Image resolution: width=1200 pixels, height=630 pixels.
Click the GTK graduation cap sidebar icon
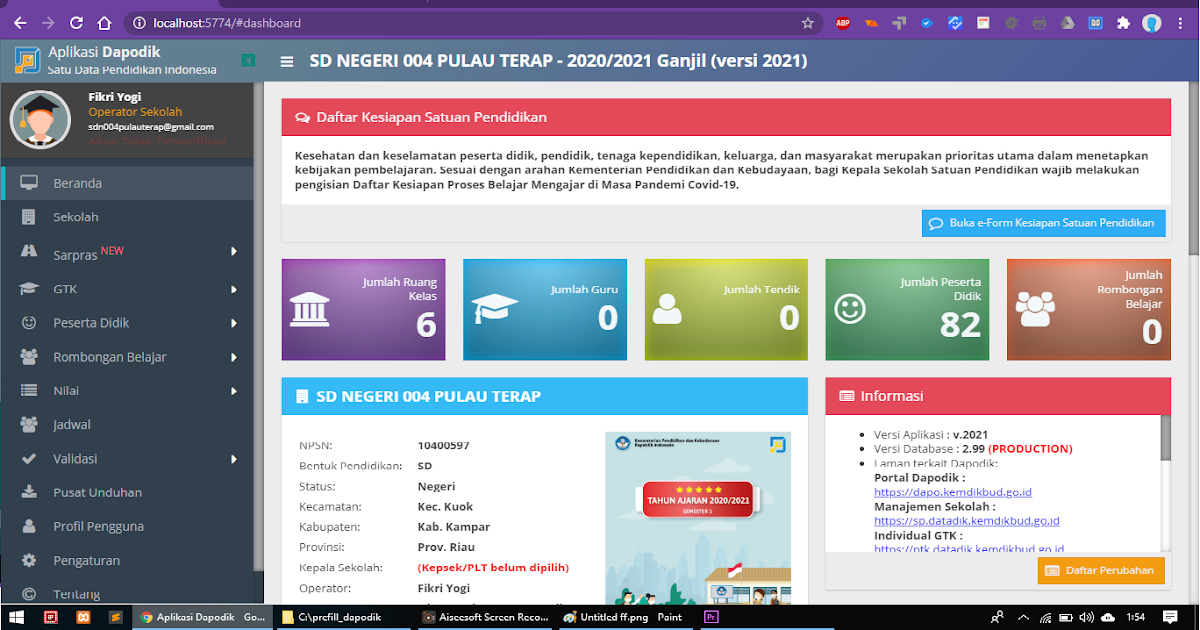(x=29, y=289)
